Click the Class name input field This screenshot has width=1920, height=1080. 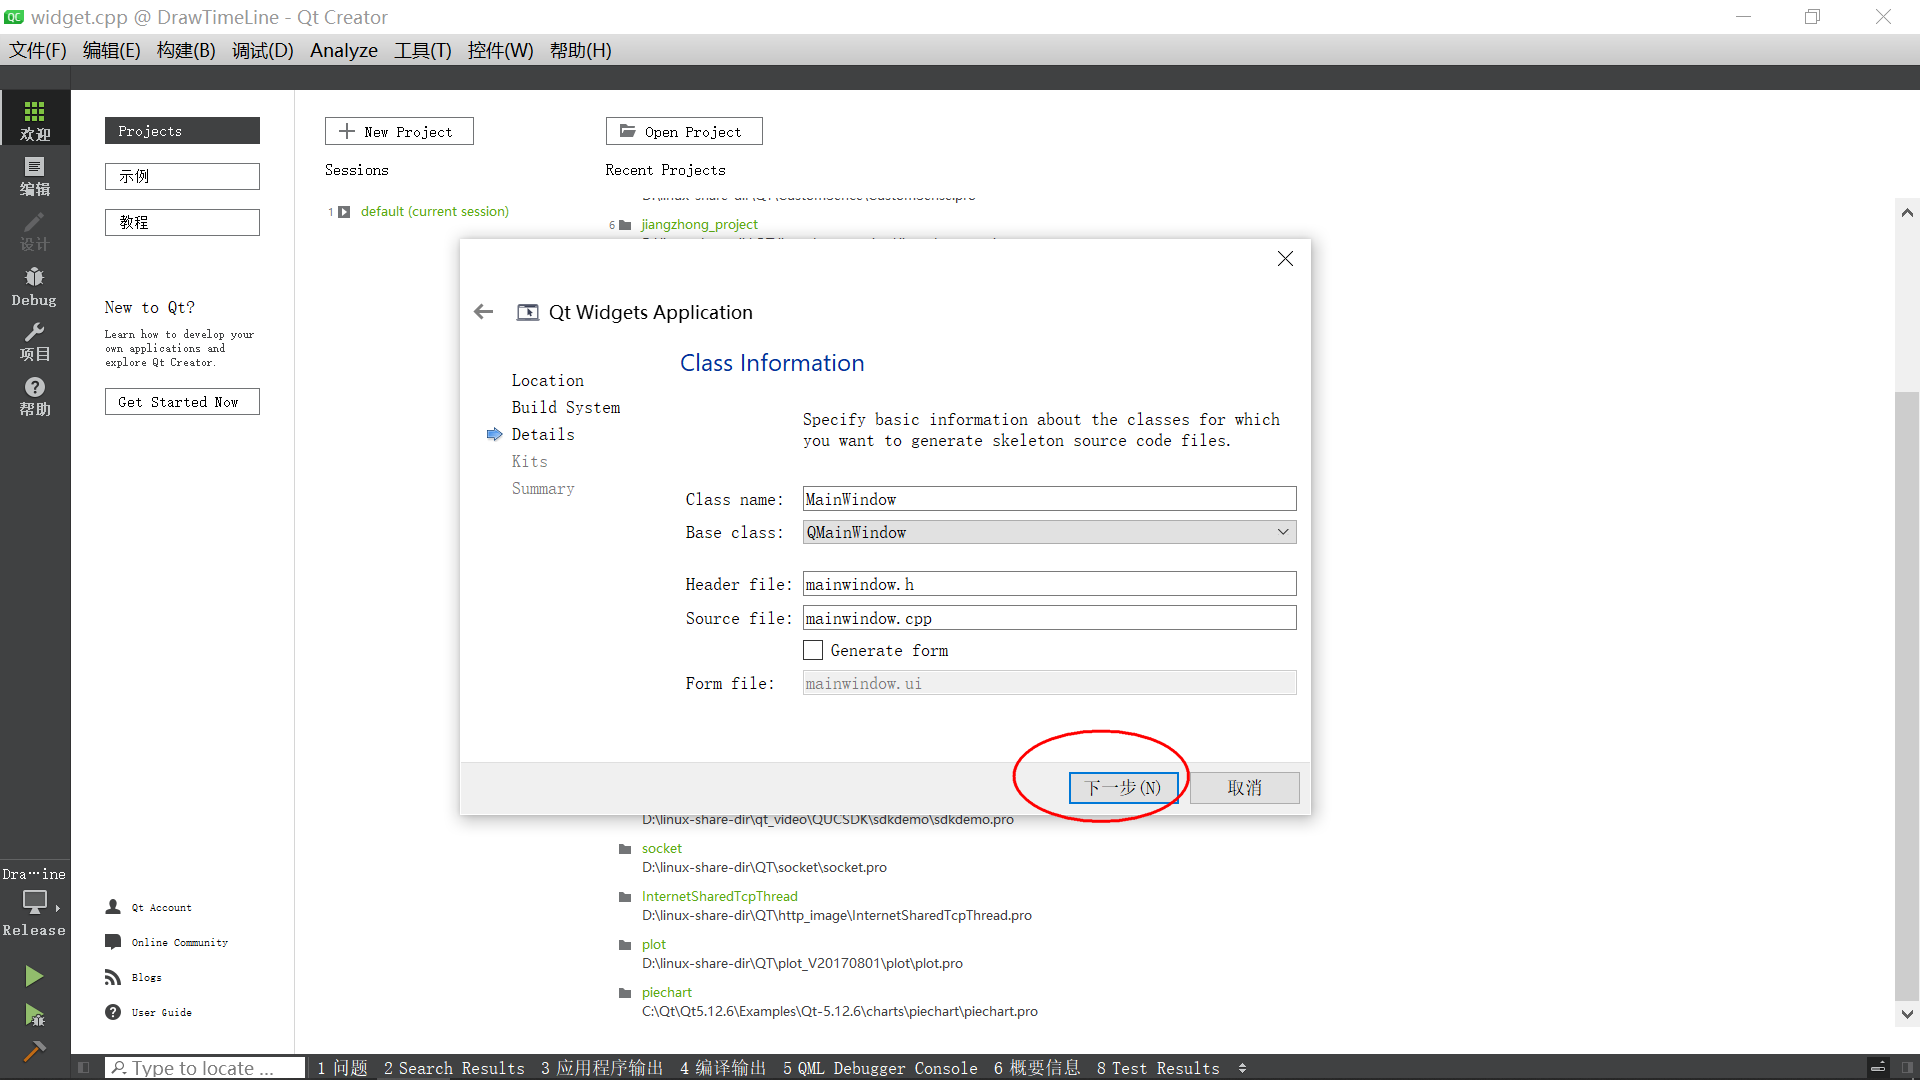pyautogui.click(x=1048, y=499)
